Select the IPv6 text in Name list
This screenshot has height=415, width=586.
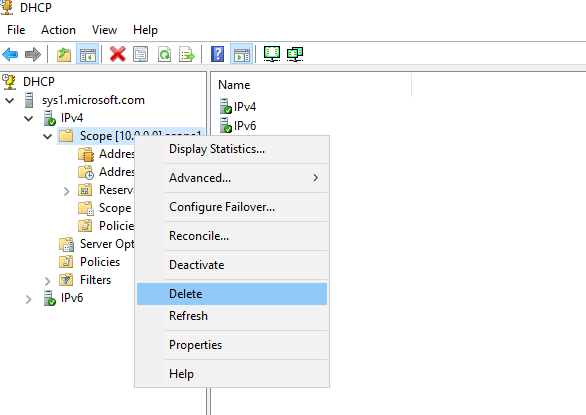tap(245, 126)
